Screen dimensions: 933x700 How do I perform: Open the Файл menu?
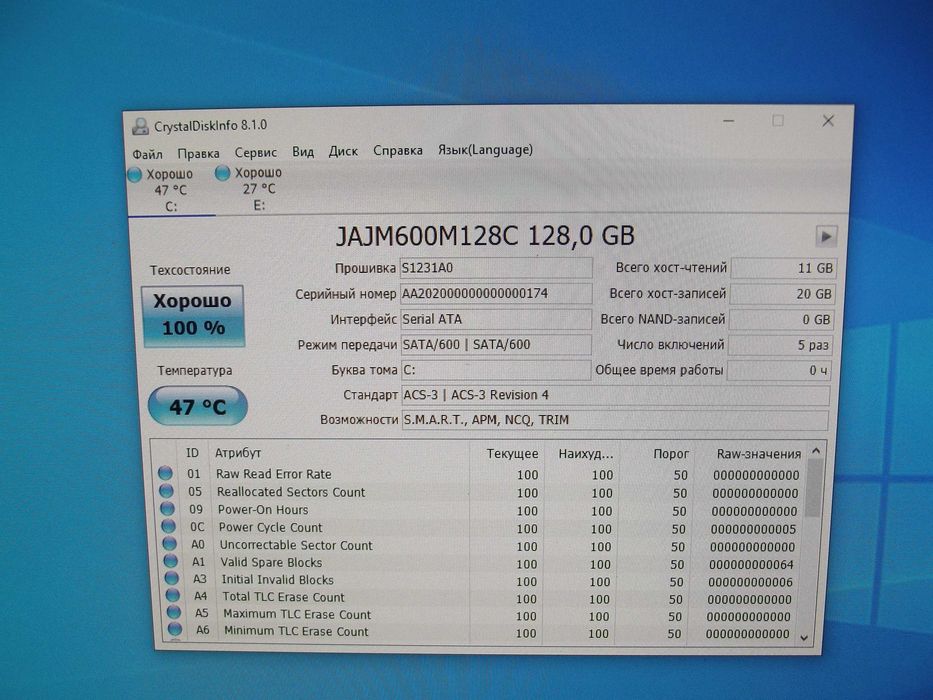point(147,154)
